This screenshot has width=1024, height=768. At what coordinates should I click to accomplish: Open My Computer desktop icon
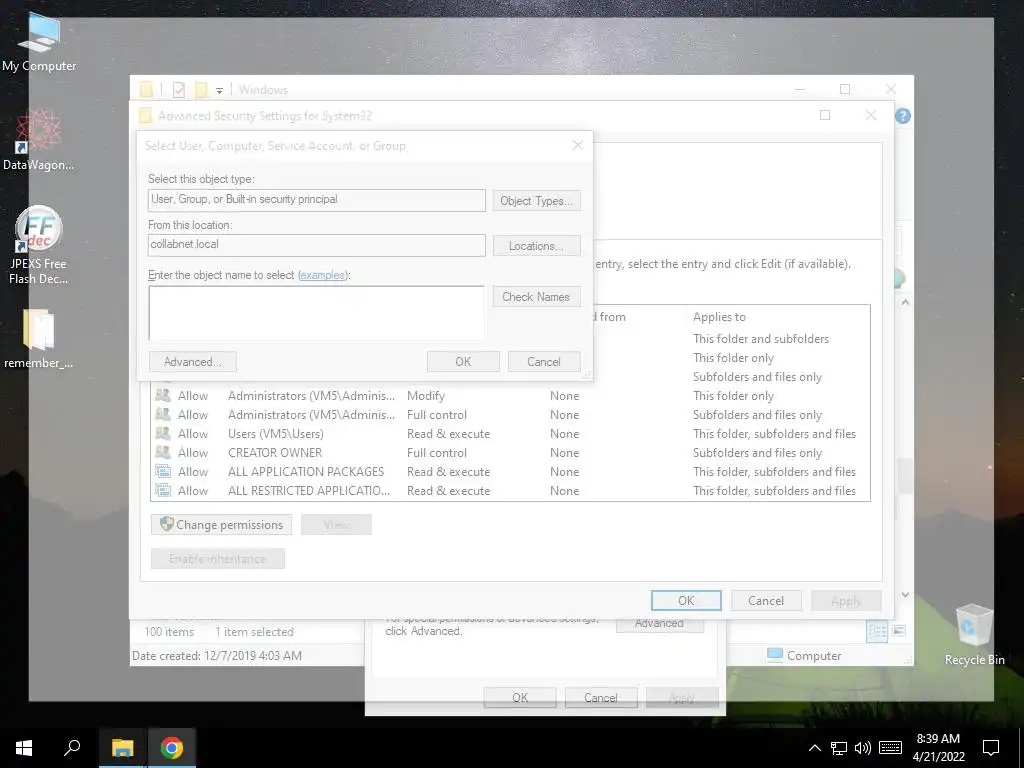39,42
